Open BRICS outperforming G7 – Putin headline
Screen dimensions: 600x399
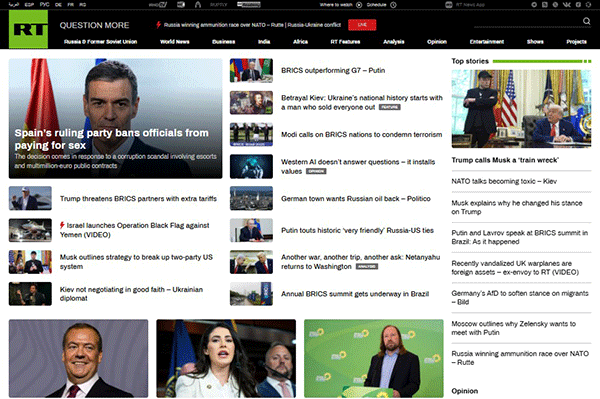coord(333,70)
